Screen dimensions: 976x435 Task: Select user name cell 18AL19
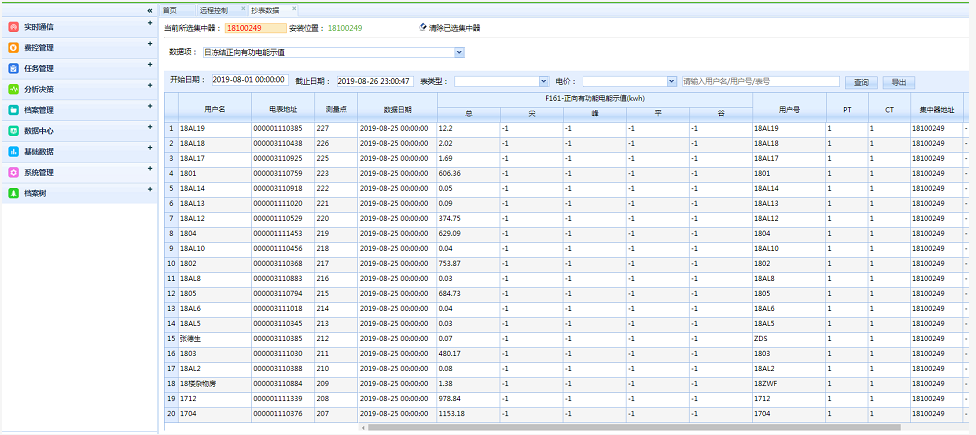215,128
